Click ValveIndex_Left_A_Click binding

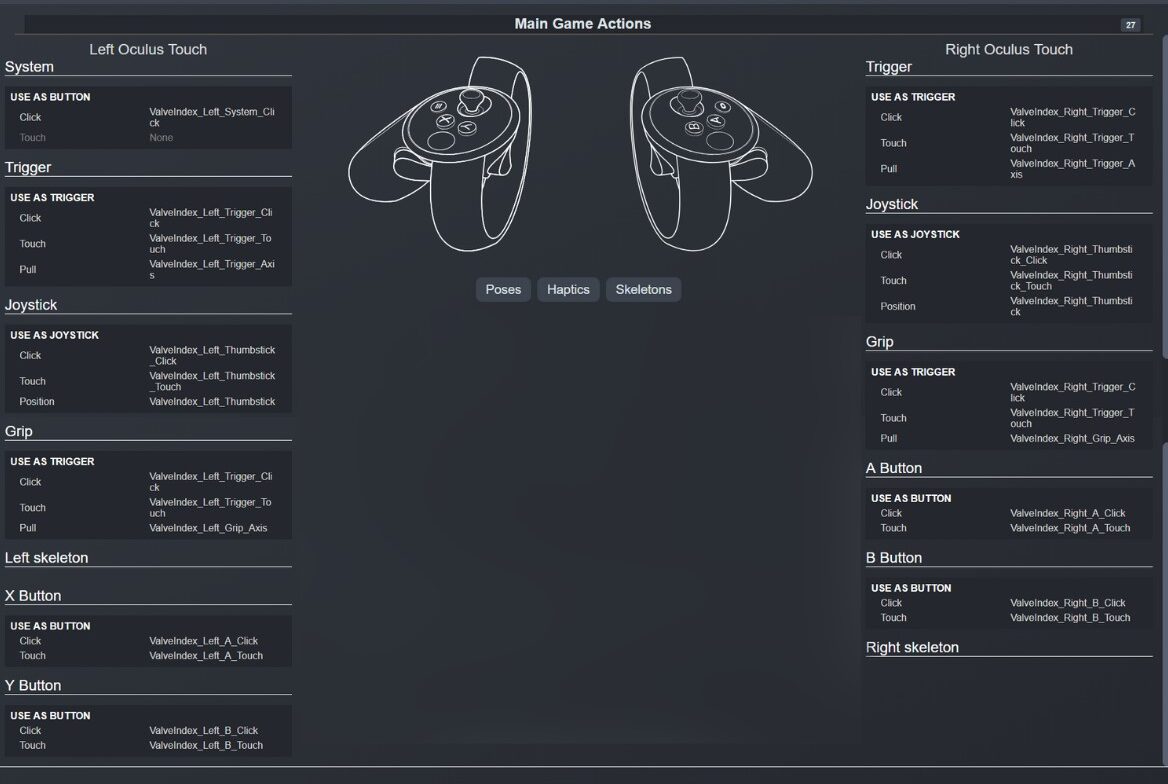[x=203, y=641]
